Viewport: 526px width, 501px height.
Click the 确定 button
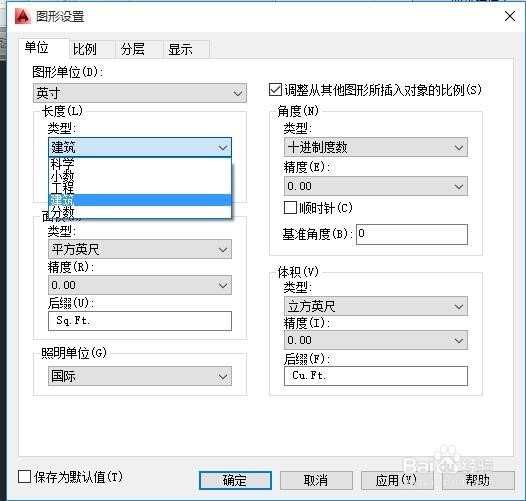[x=235, y=480]
